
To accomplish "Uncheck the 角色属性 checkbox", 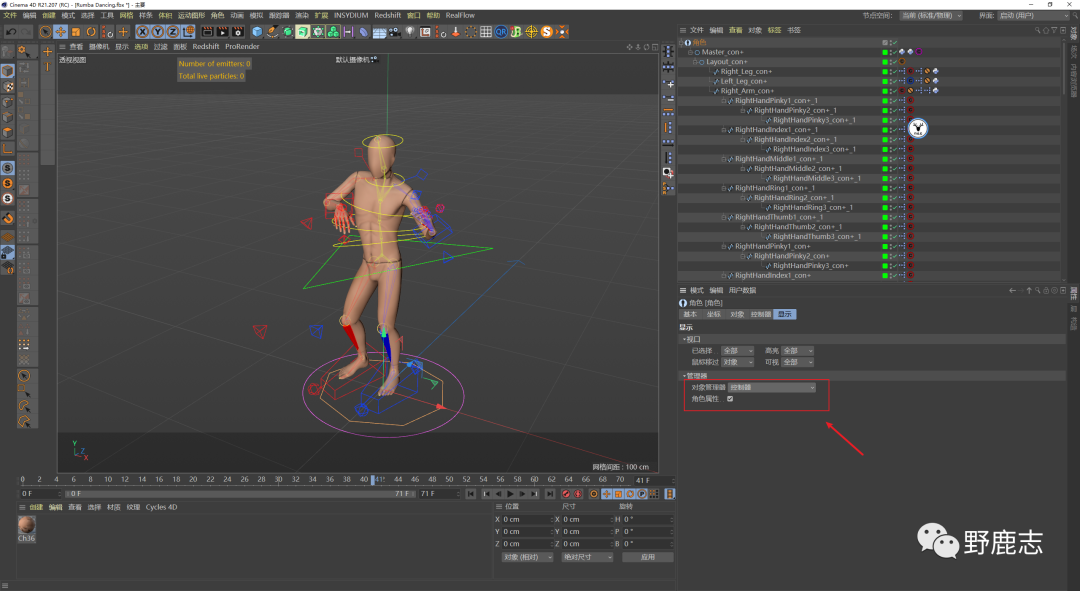I will pos(730,399).
